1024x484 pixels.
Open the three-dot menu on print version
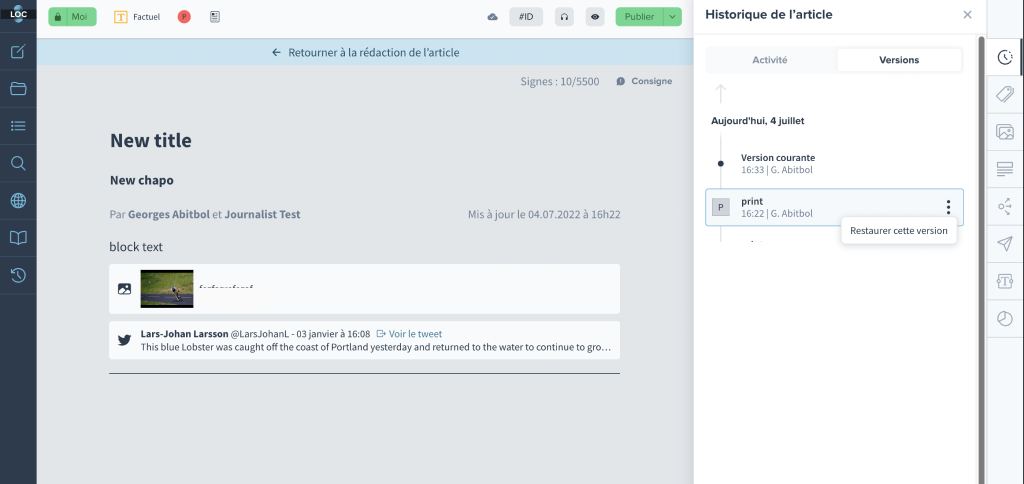[948, 208]
